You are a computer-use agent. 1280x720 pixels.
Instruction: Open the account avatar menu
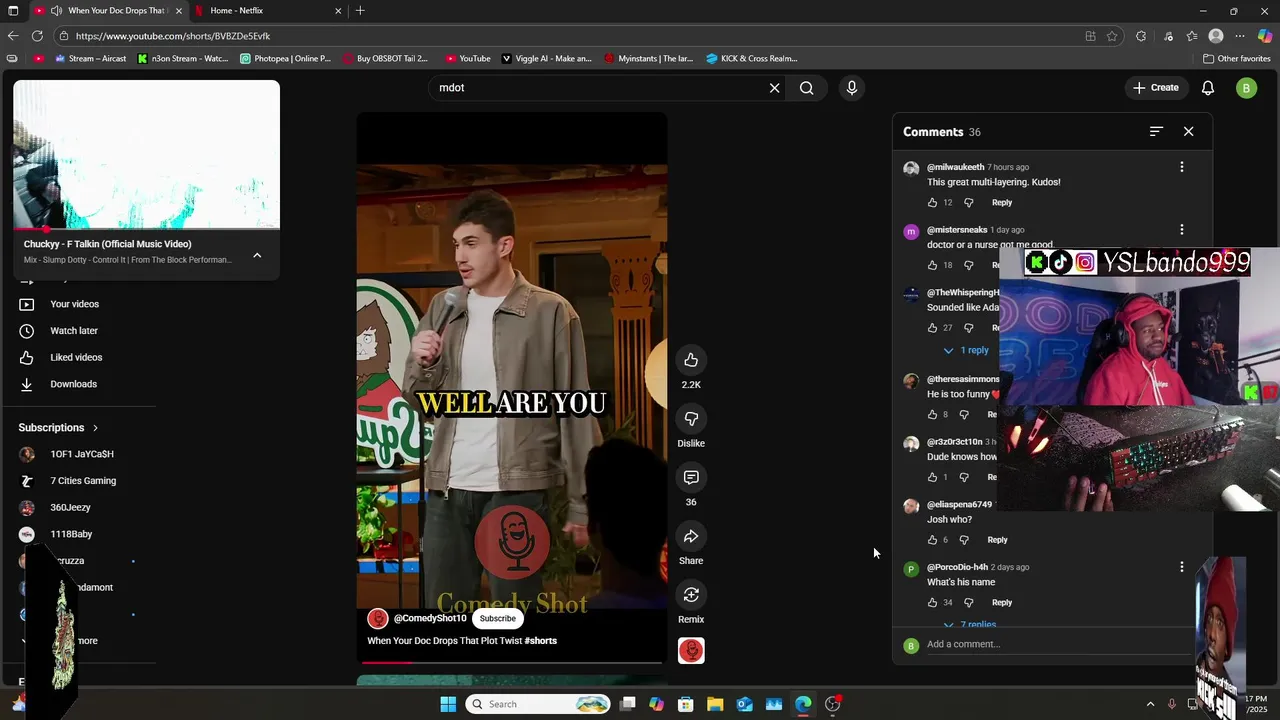pyautogui.click(x=1246, y=88)
